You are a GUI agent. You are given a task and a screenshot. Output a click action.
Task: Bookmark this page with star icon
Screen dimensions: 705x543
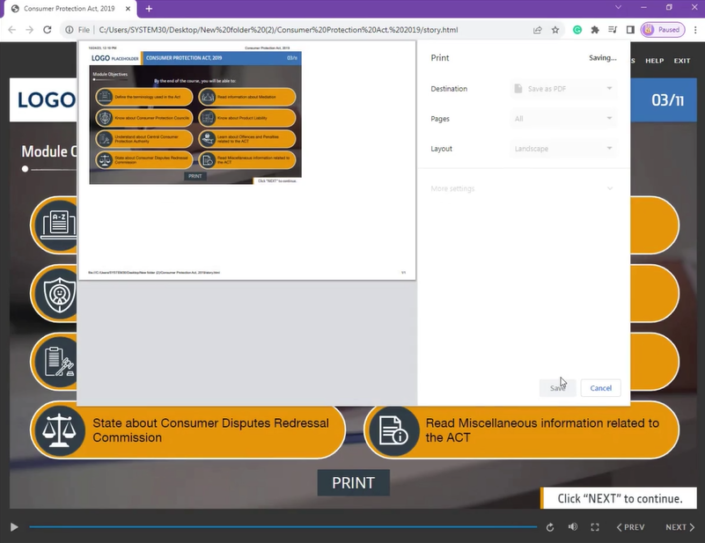click(555, 30)
